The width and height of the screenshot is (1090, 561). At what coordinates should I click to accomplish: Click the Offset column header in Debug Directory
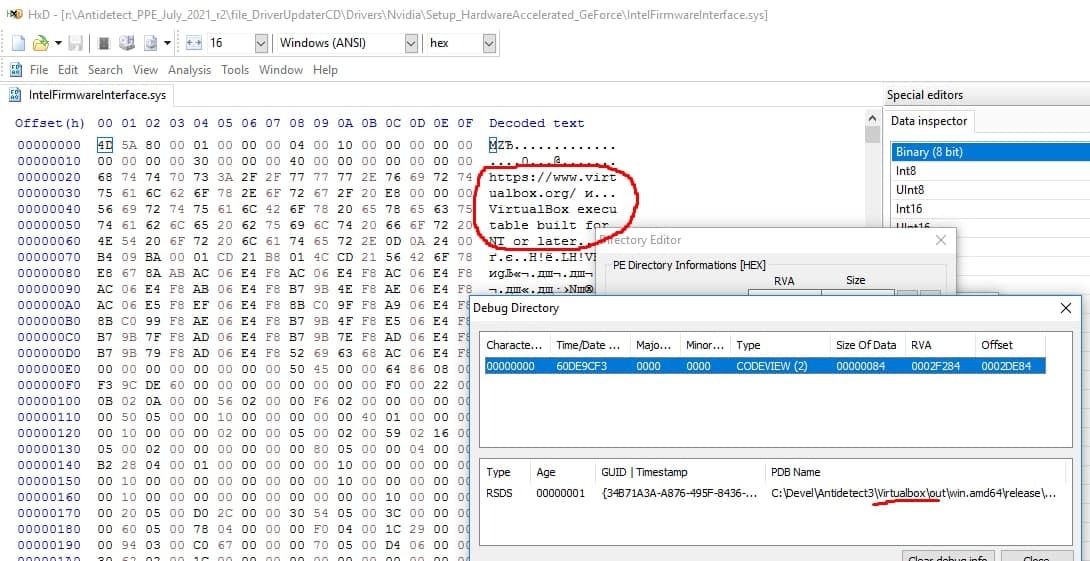(x=1010, y=345)
